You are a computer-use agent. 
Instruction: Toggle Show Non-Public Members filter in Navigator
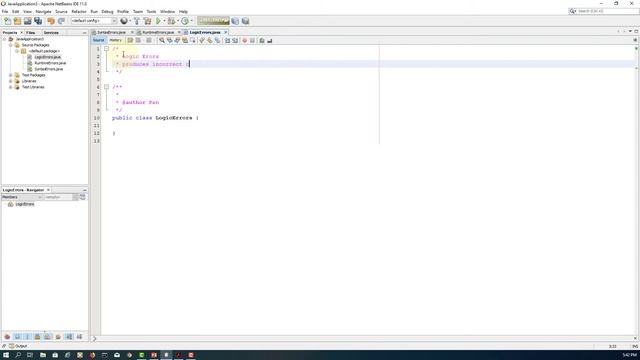pyautogui.click(x=38, y=337)
